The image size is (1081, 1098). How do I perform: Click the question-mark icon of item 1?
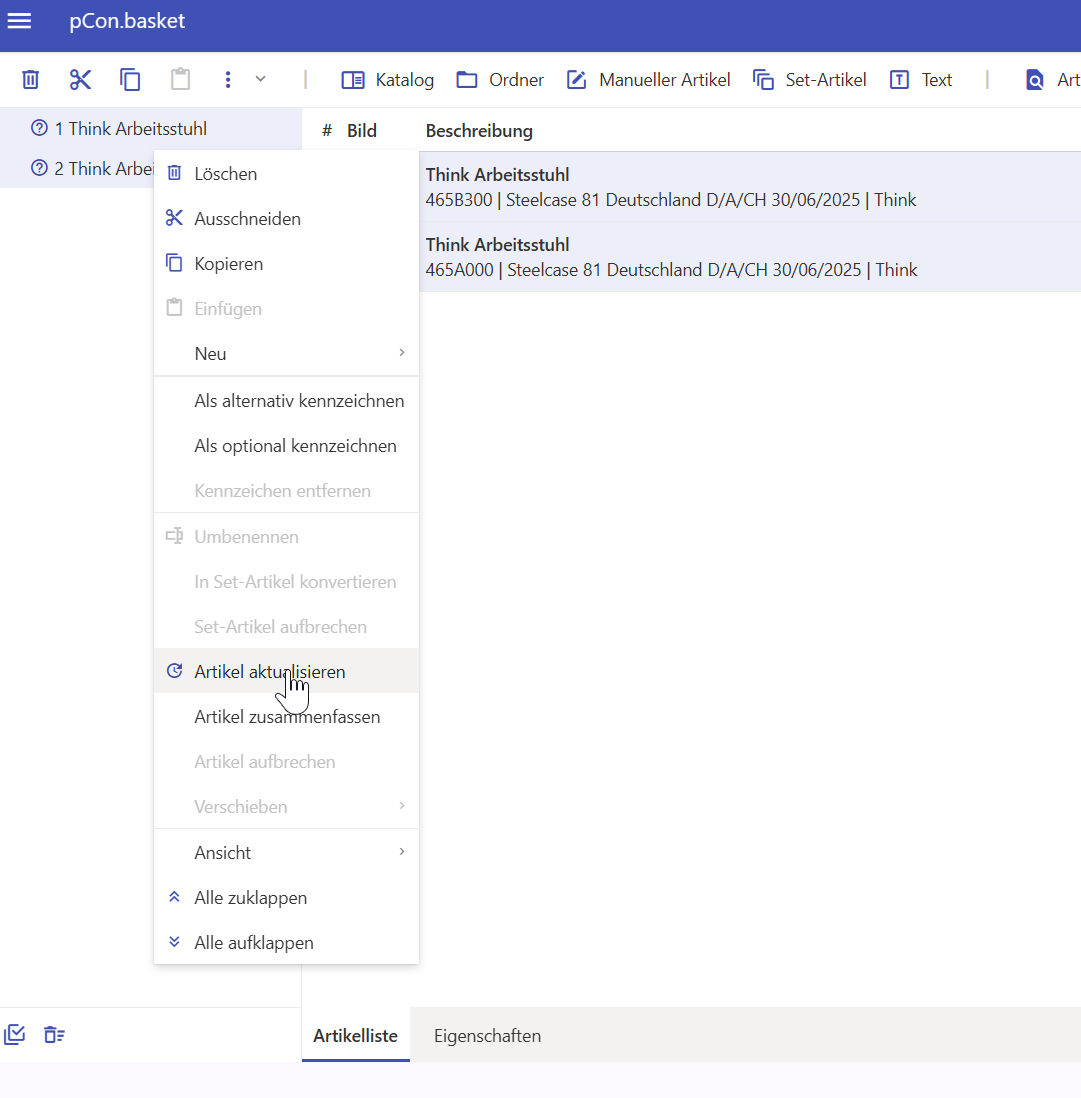pos(39,128)
